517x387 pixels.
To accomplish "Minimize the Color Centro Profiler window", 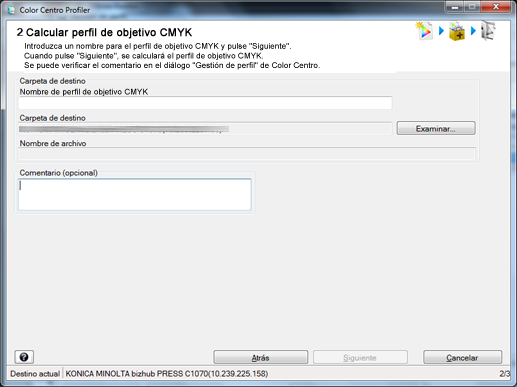I will click(455, 7).
